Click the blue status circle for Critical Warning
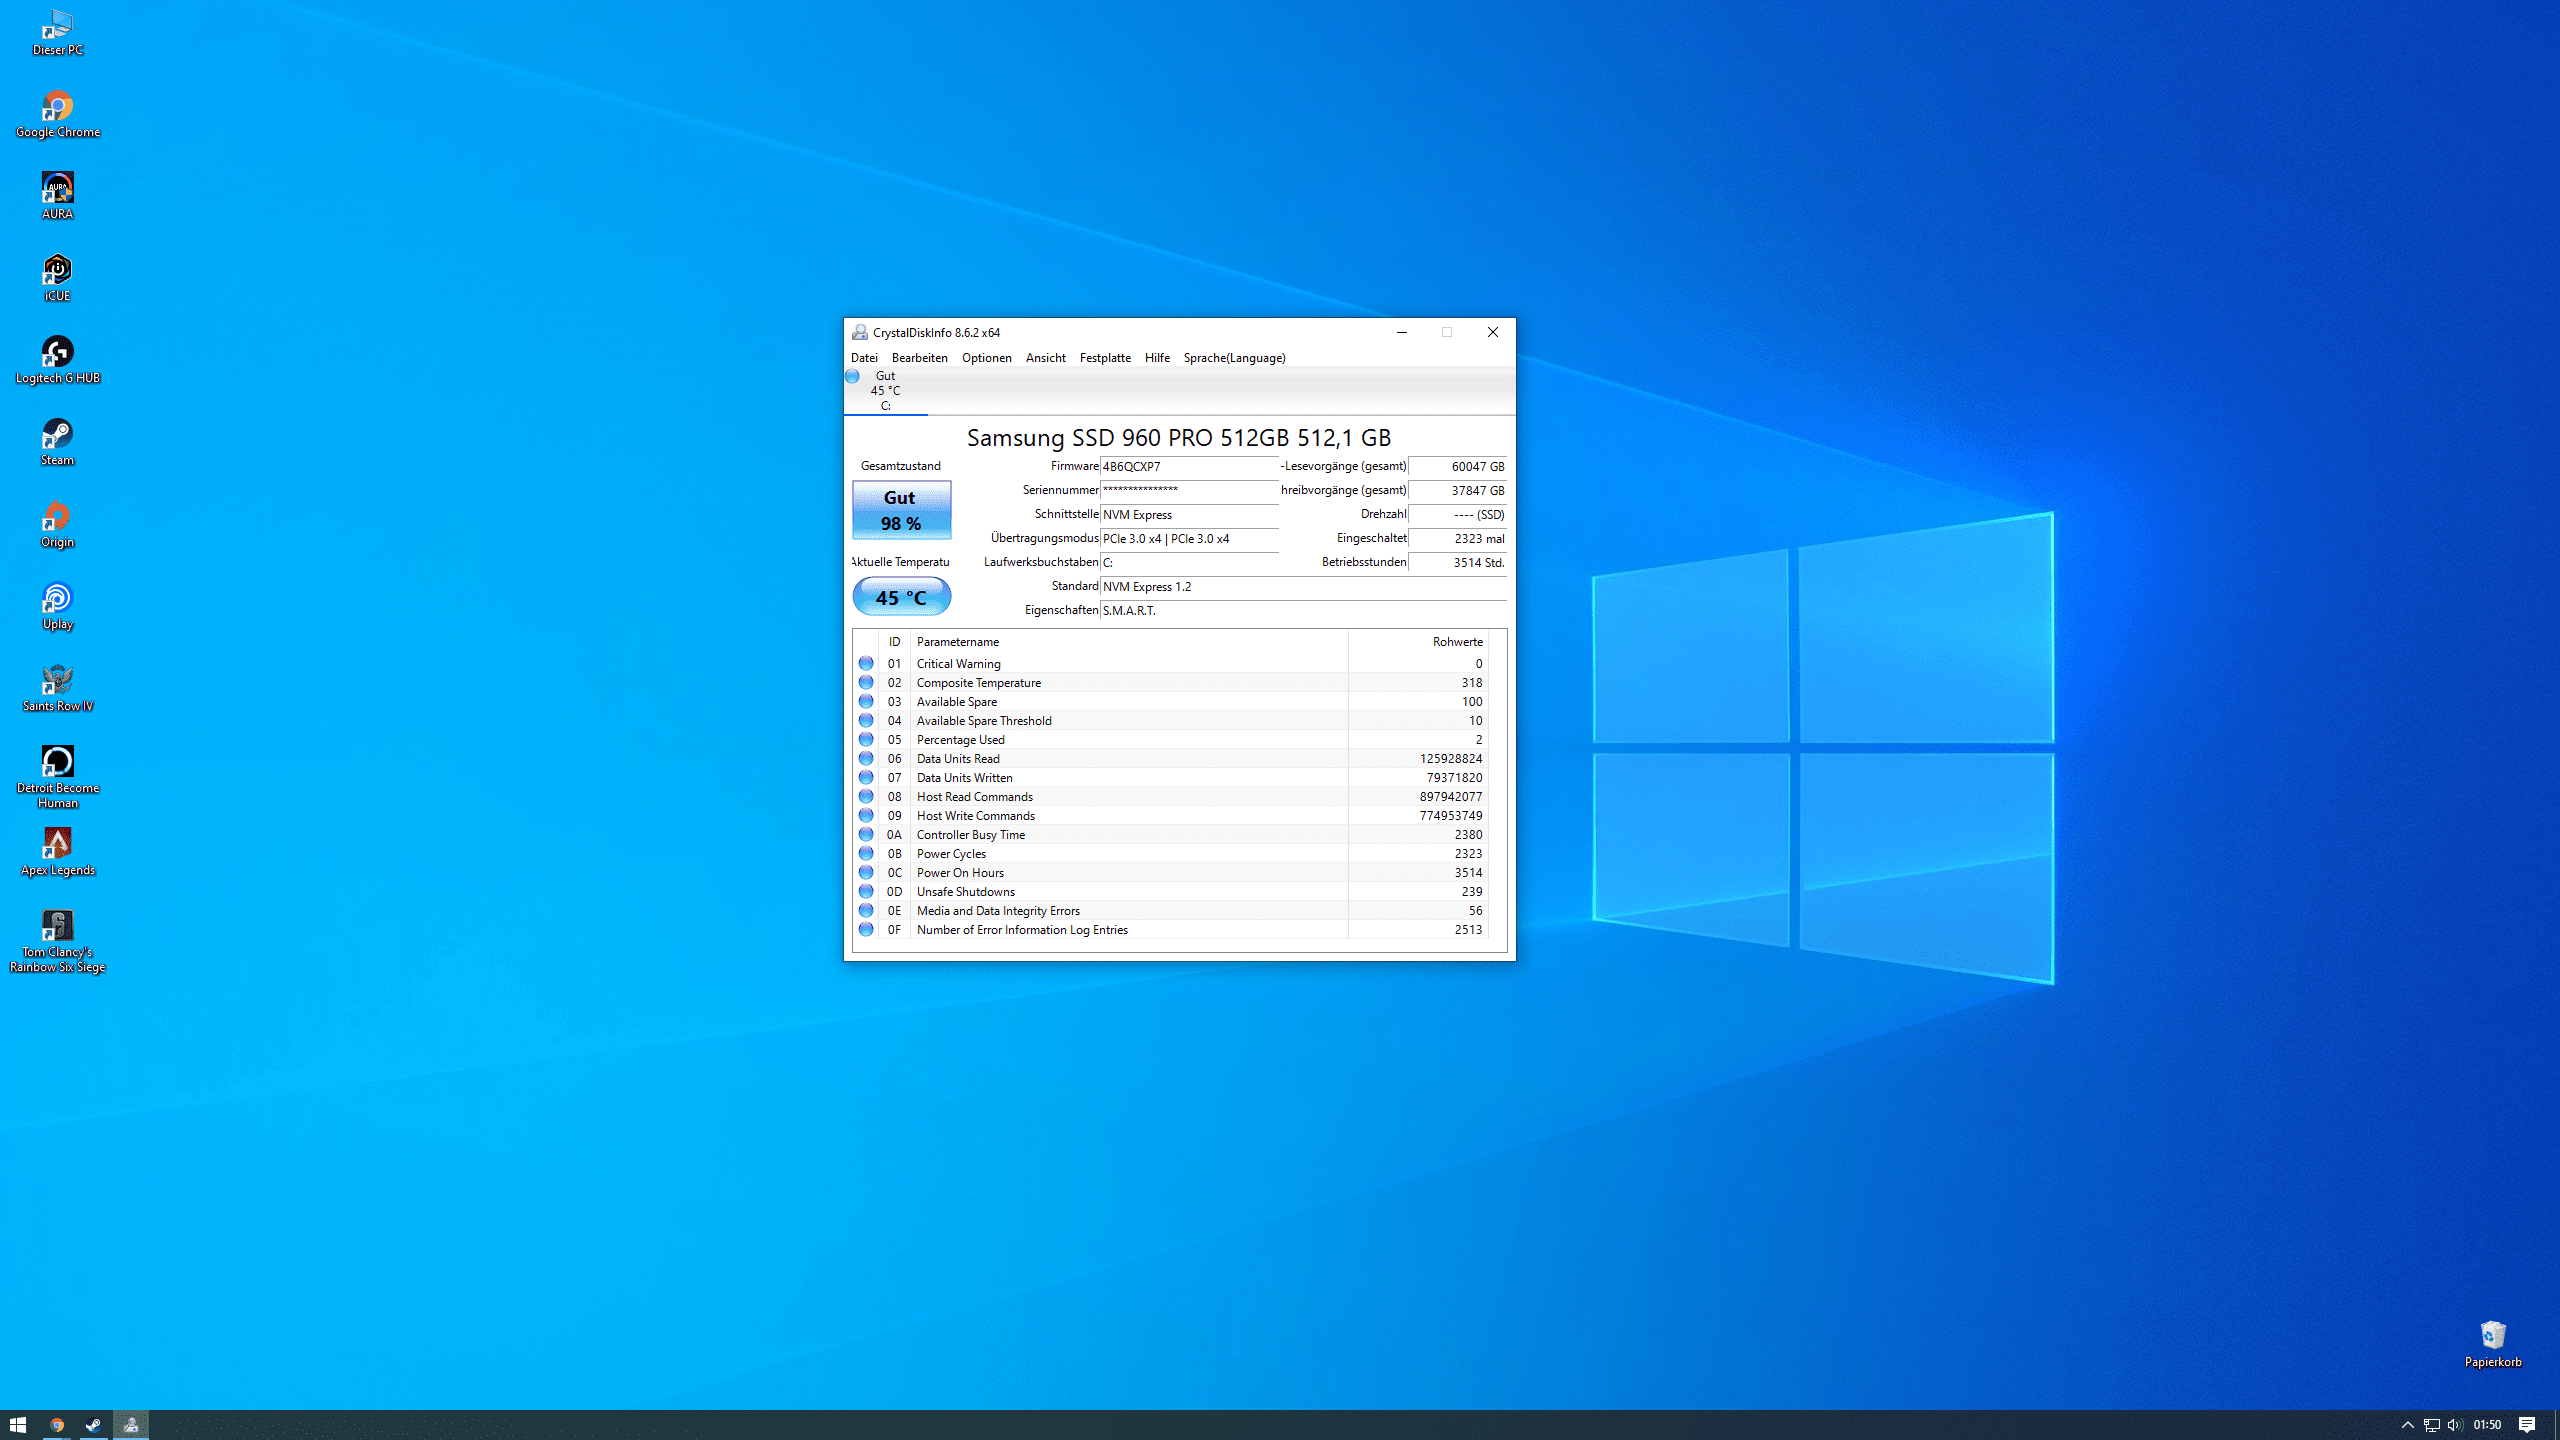The image size is (2560, 1440). [866, 663]
